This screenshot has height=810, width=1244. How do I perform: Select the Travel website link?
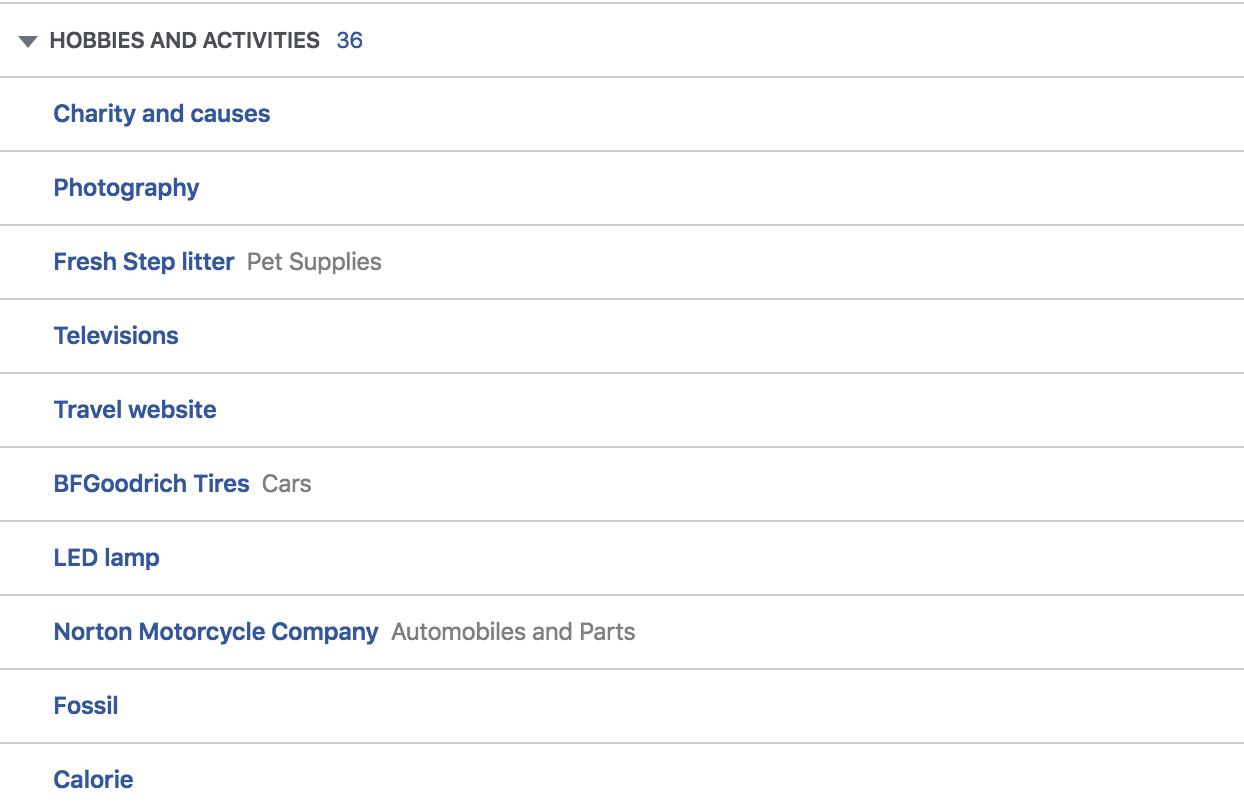coord(135,410)
